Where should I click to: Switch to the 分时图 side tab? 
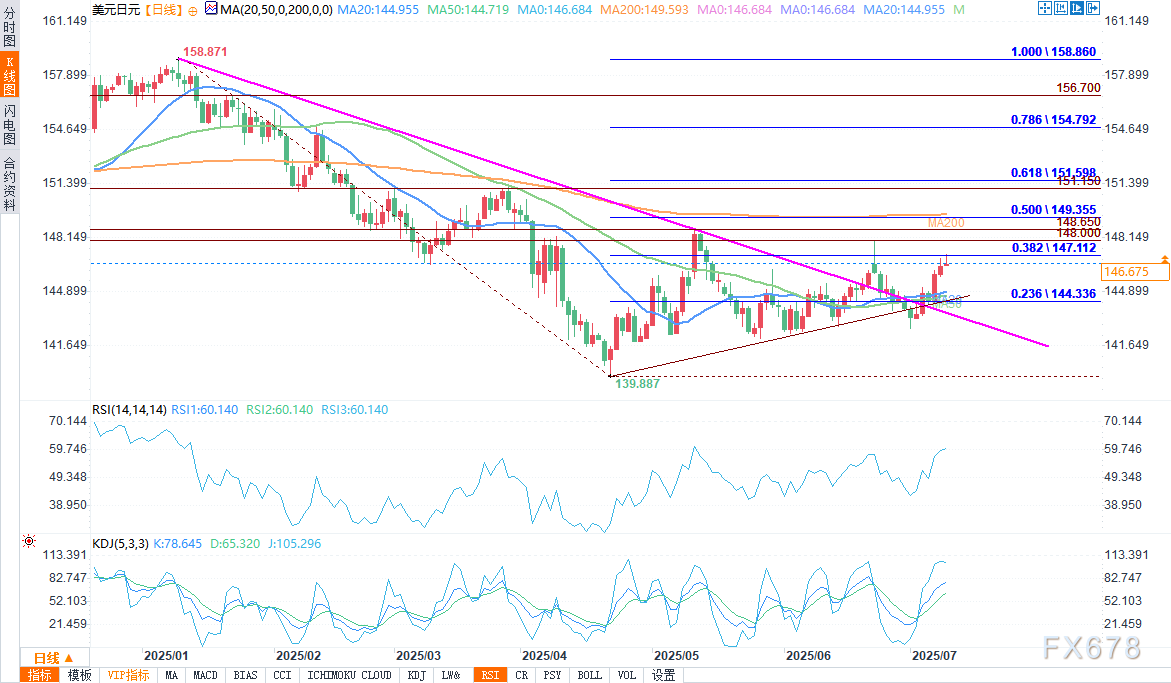[9, 26]
